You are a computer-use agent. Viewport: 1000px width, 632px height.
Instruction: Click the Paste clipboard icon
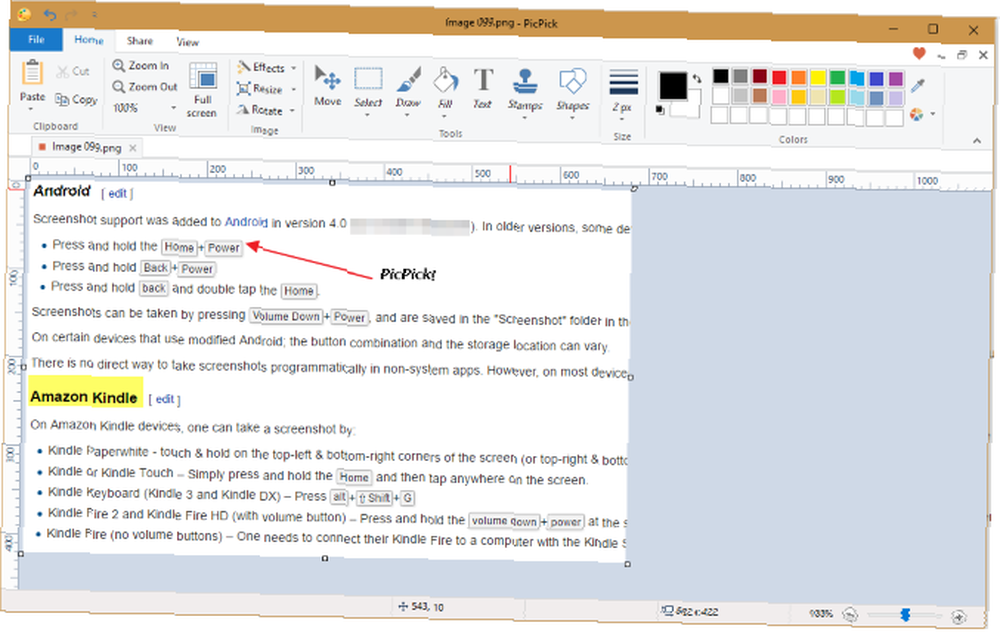(x=31, y=73)
